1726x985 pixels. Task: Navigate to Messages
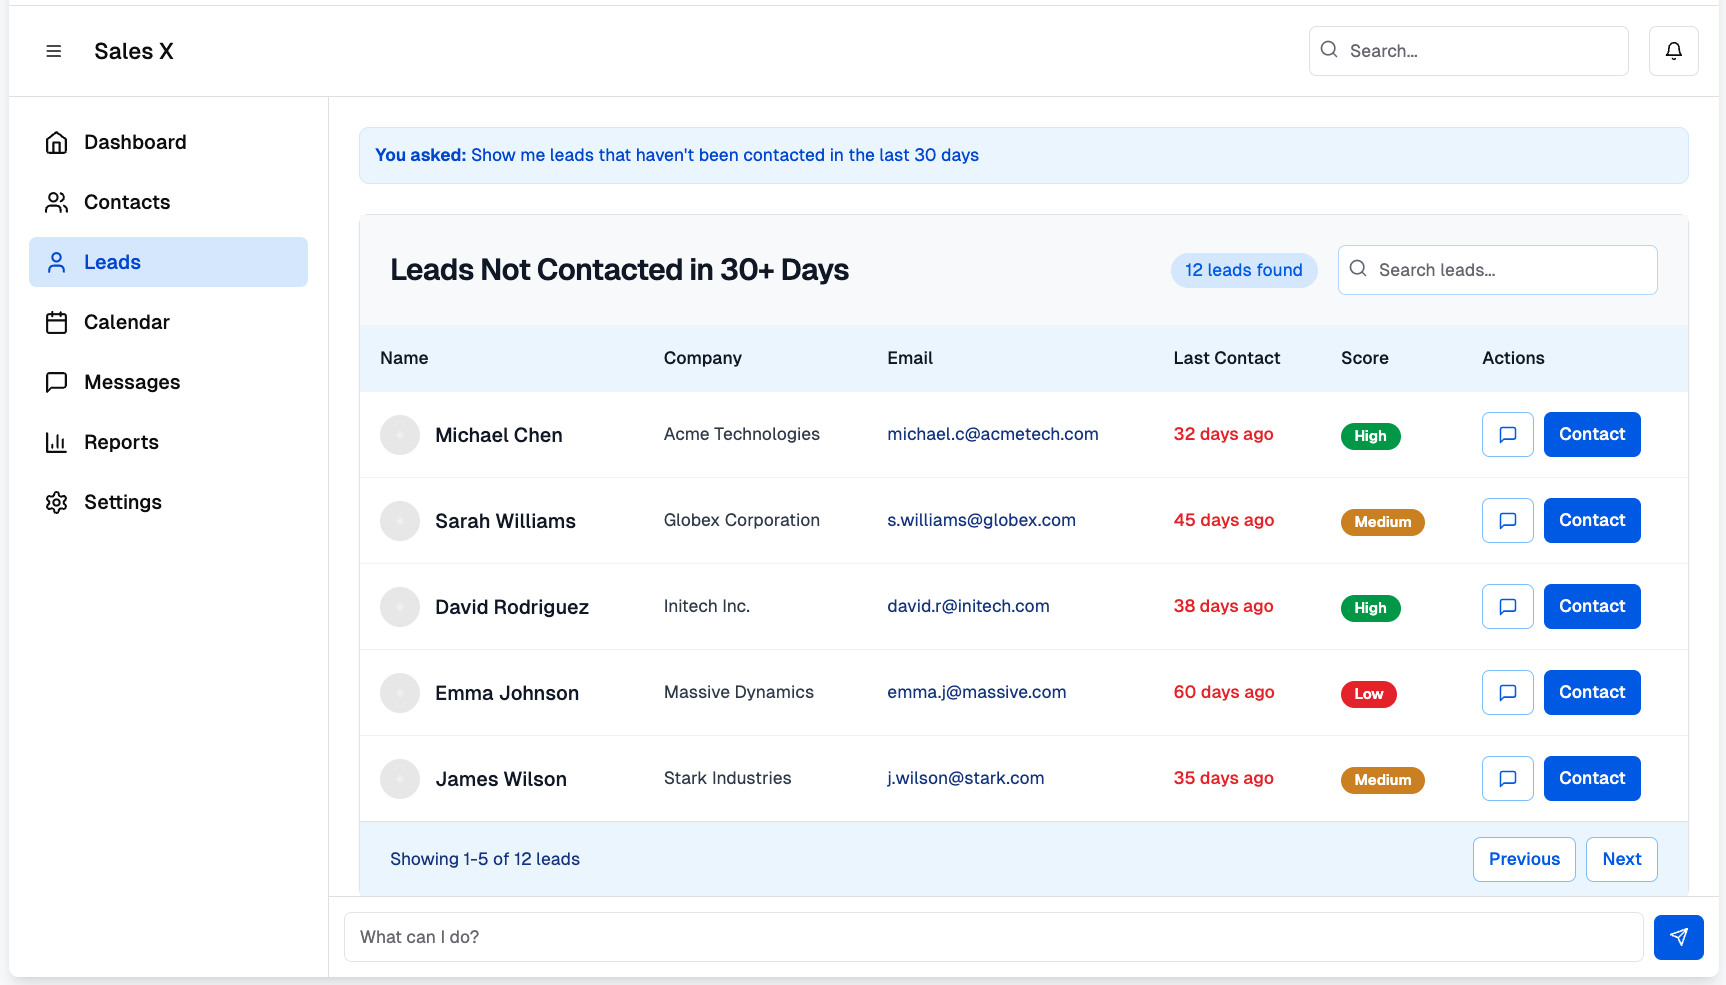click(168, 382)
